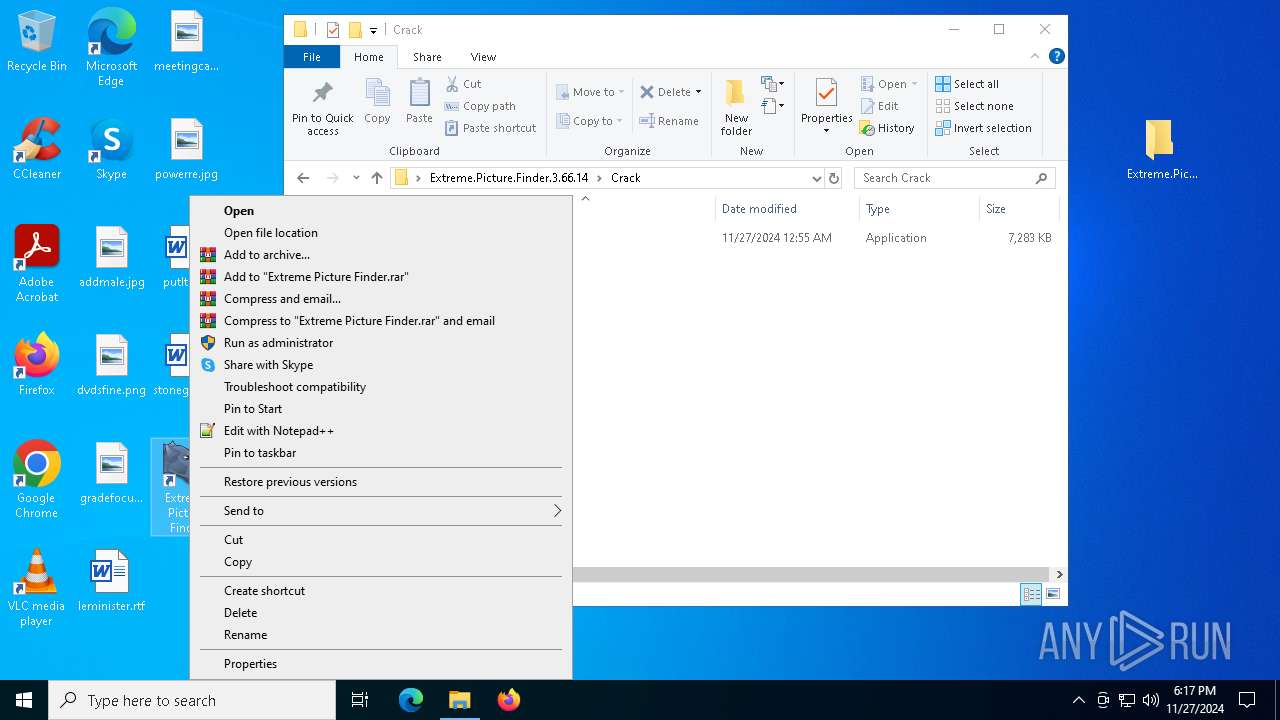1280x720 pixels.
Task: Click Extreme.Picture.Finder.3.66.14 breadcrumb
Action: [509, 178]
